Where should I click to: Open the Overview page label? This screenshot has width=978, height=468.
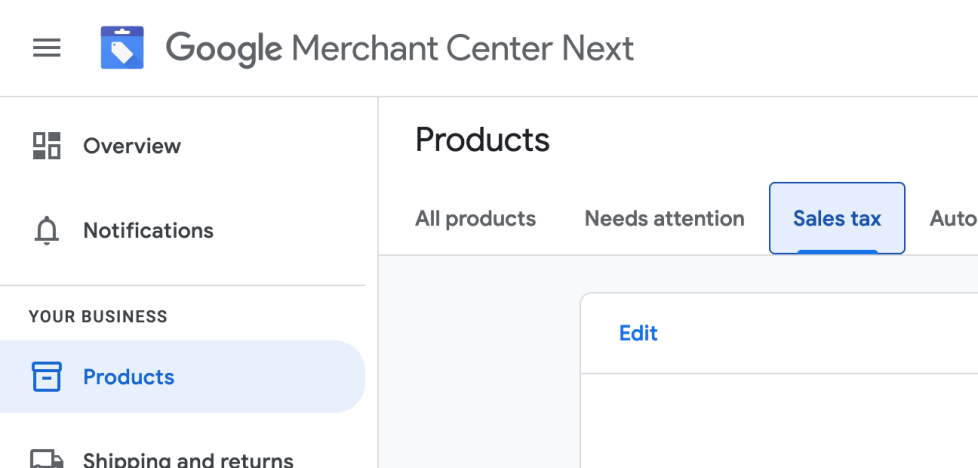132,146
